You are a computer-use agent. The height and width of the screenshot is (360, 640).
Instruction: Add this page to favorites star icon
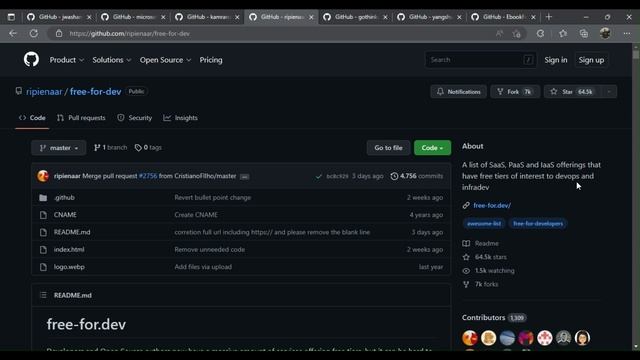[517, 34]
